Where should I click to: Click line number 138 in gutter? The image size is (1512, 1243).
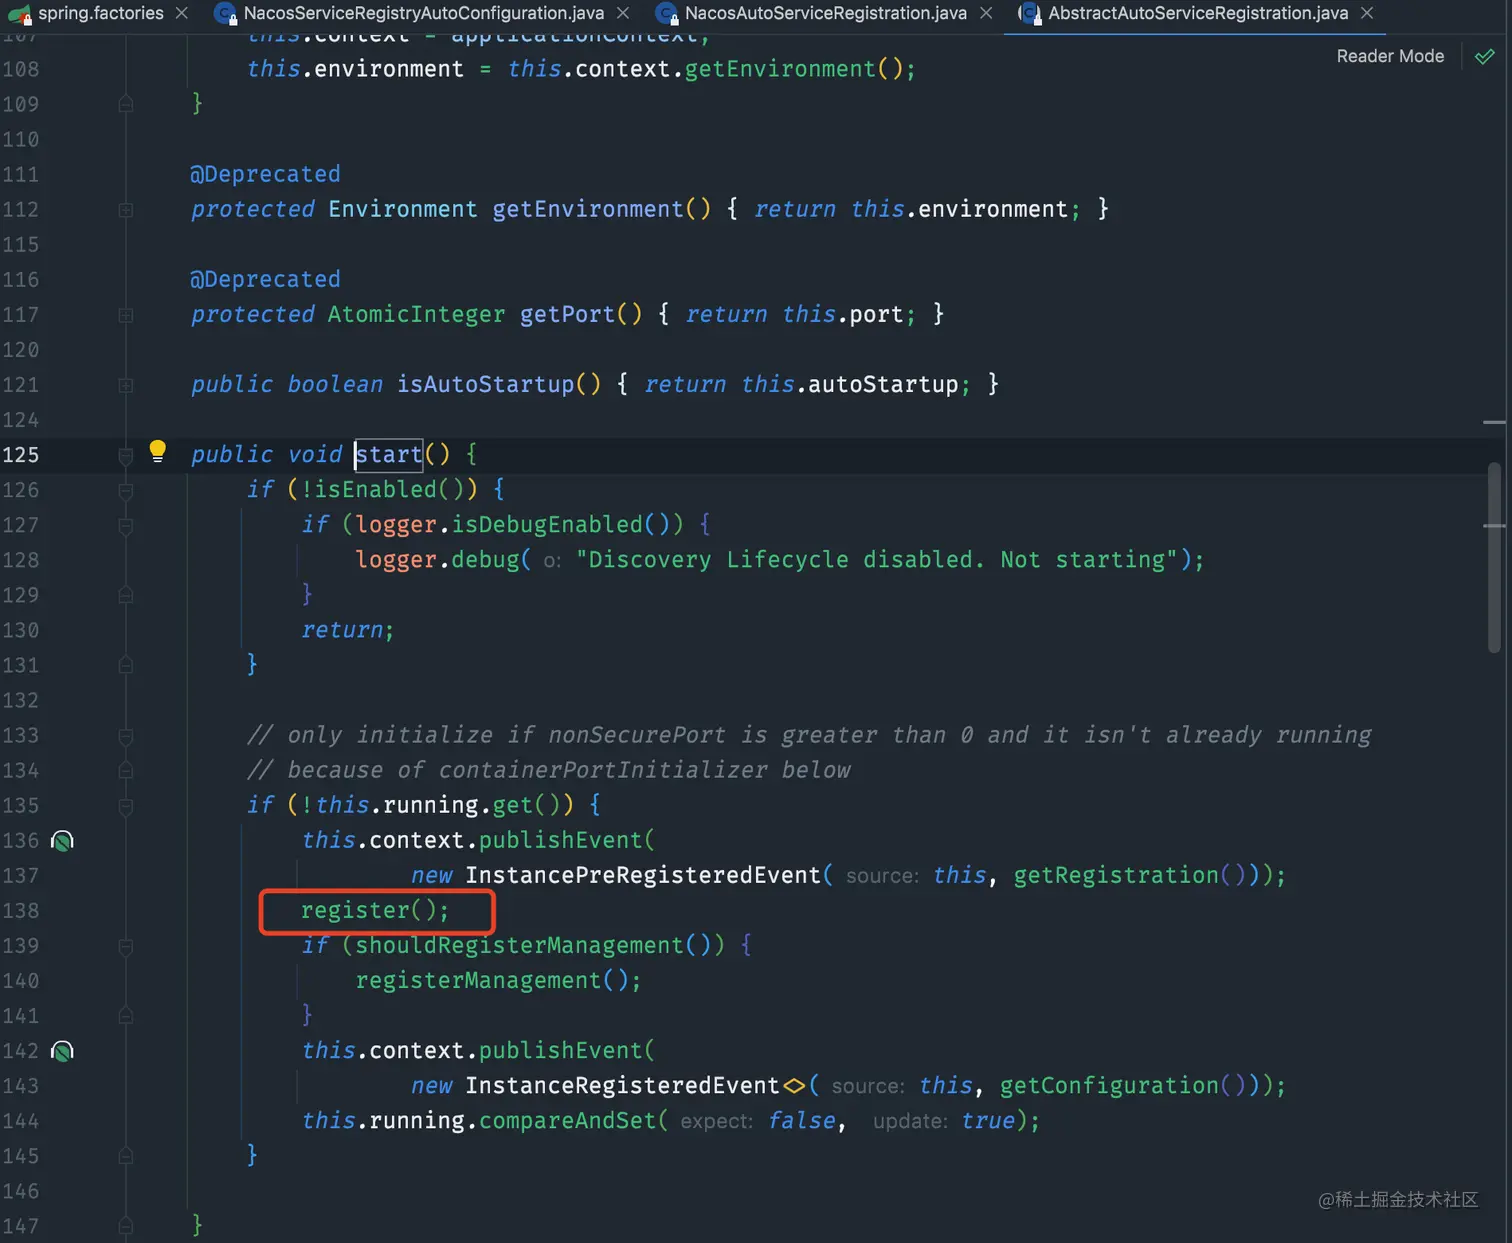pyautogui.click(x=21, y=911)
